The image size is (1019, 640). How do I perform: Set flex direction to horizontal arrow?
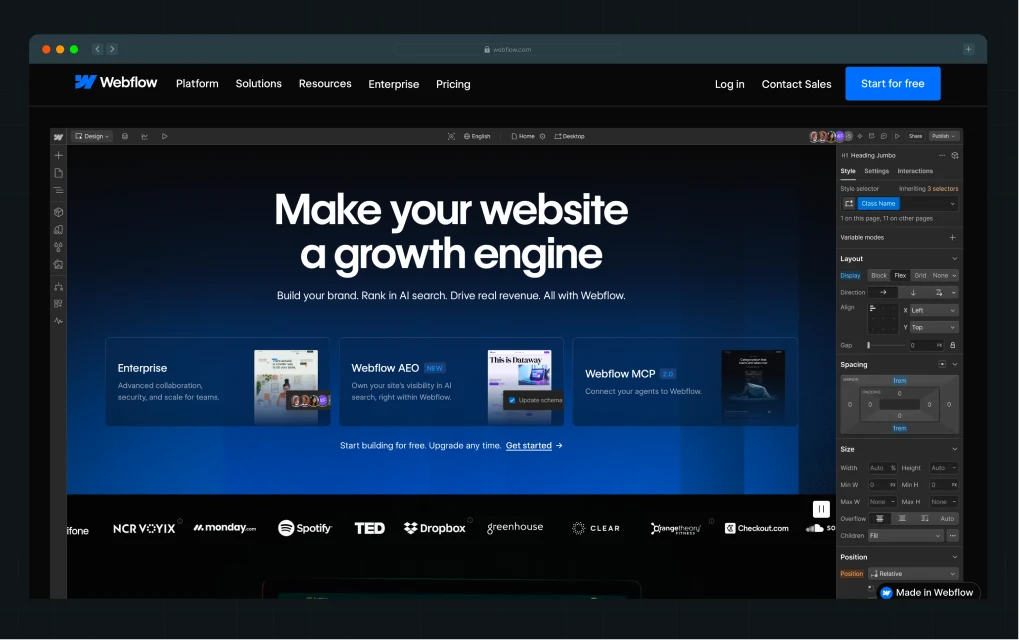[883, 292]
